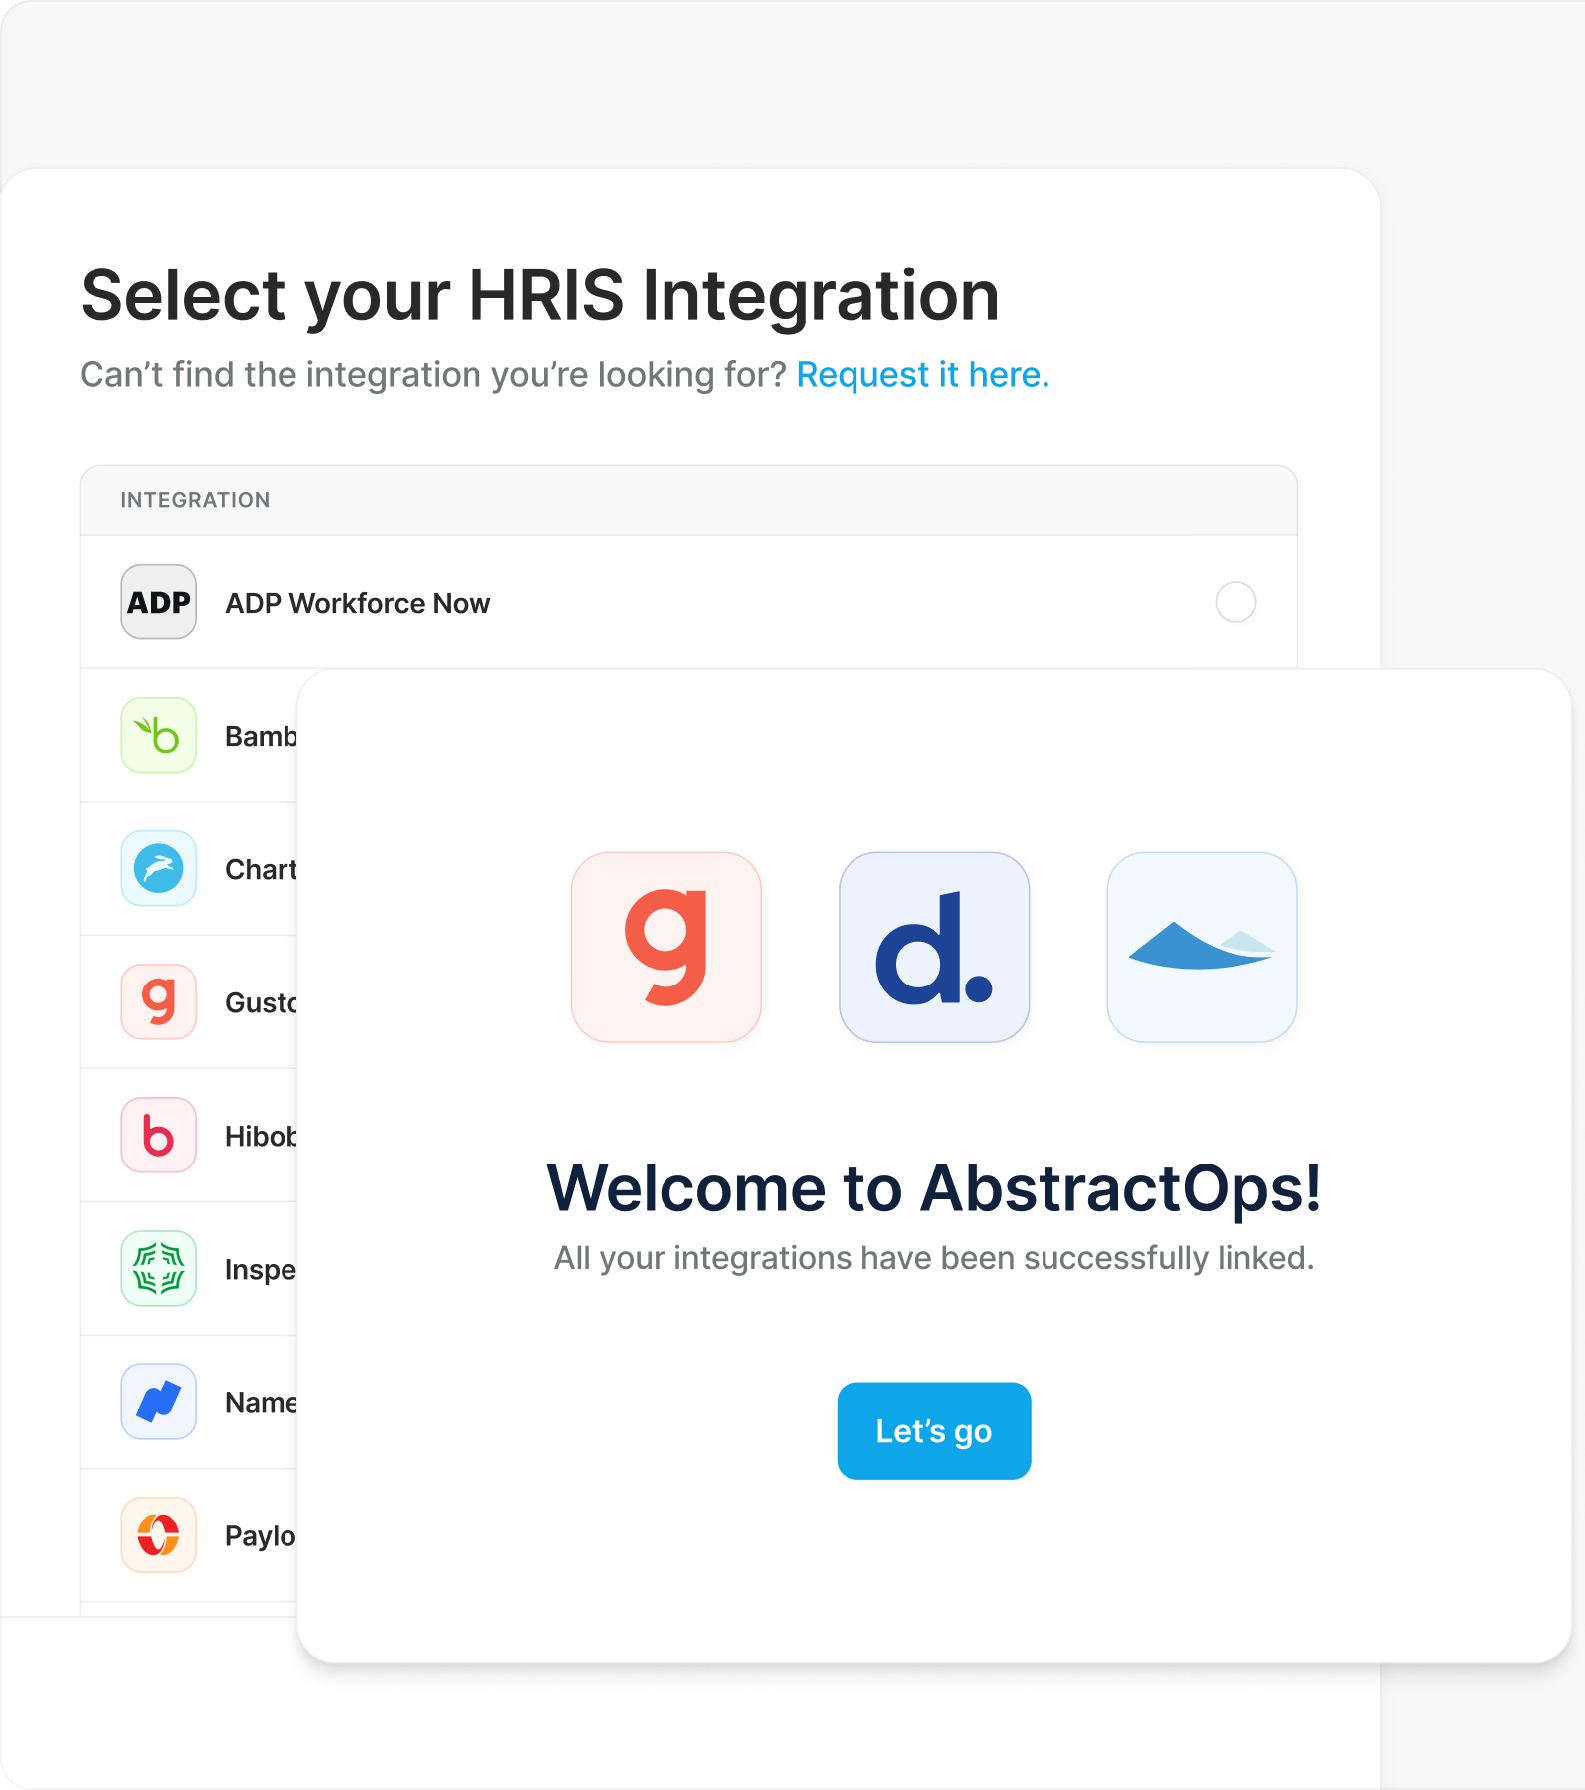The height and width of the screenshot is (1790, 1585).
Task: Click the INTEGRATION column header
Action: pyautogui.click(x=195, y=500)
